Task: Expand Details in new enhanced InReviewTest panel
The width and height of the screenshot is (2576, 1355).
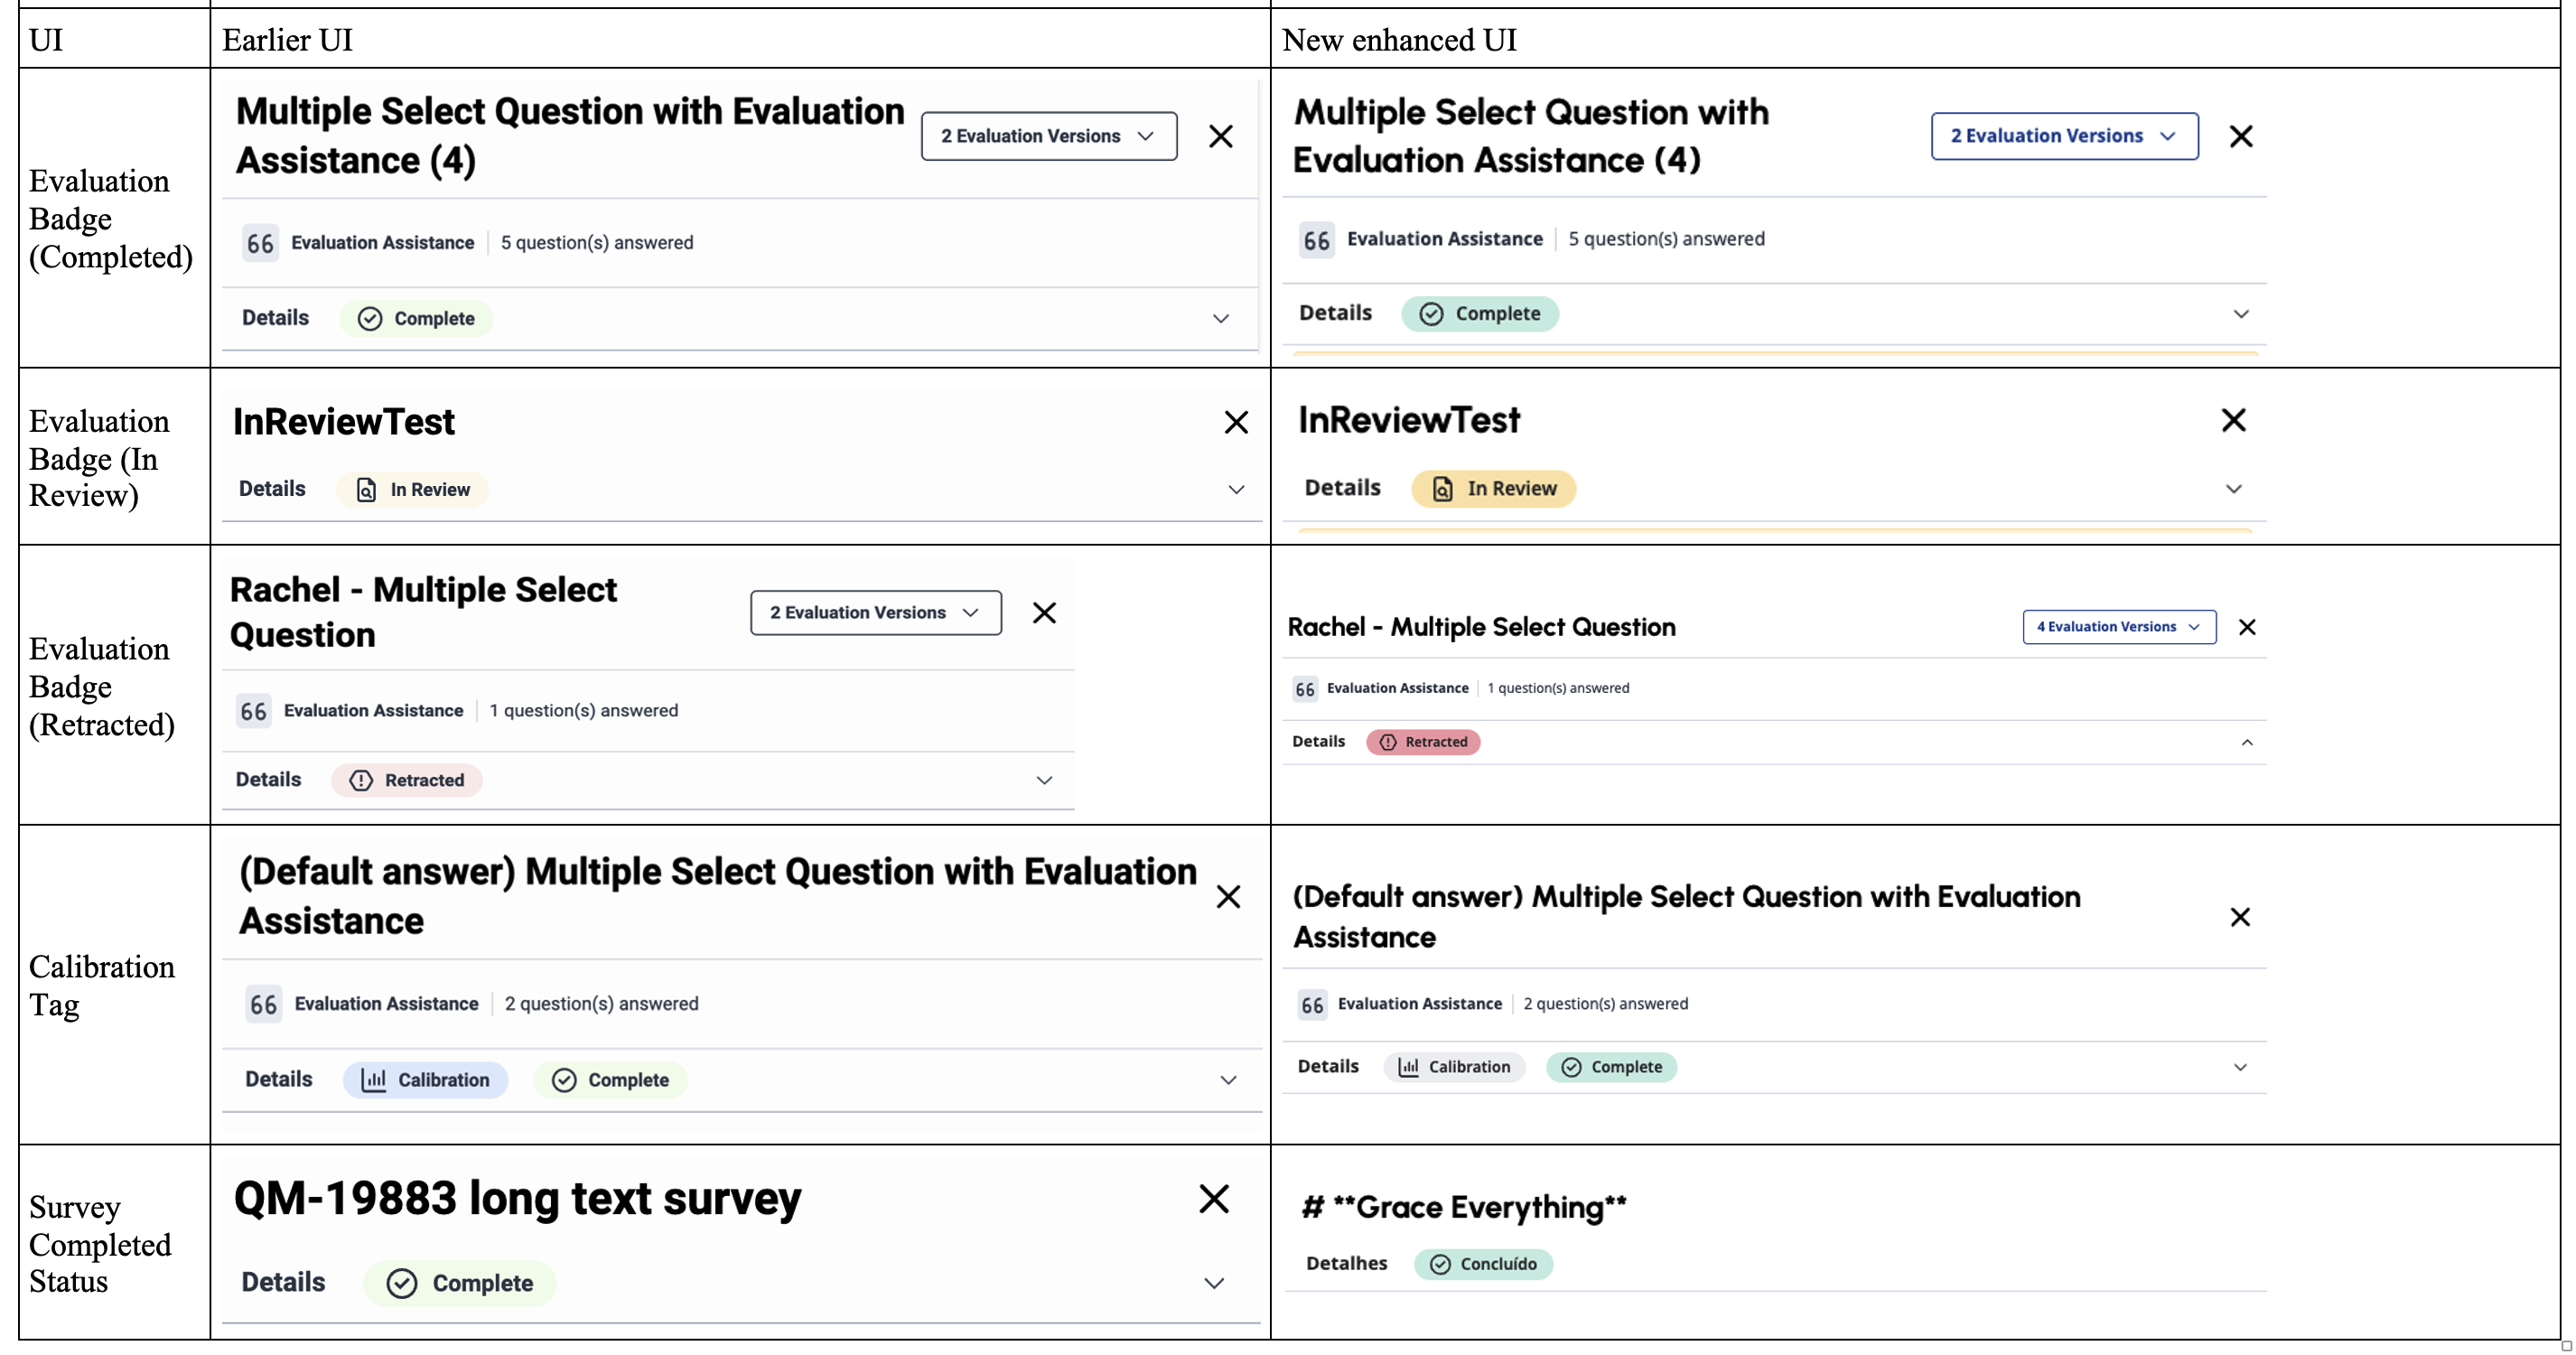Action: [x=2233, y=489]
